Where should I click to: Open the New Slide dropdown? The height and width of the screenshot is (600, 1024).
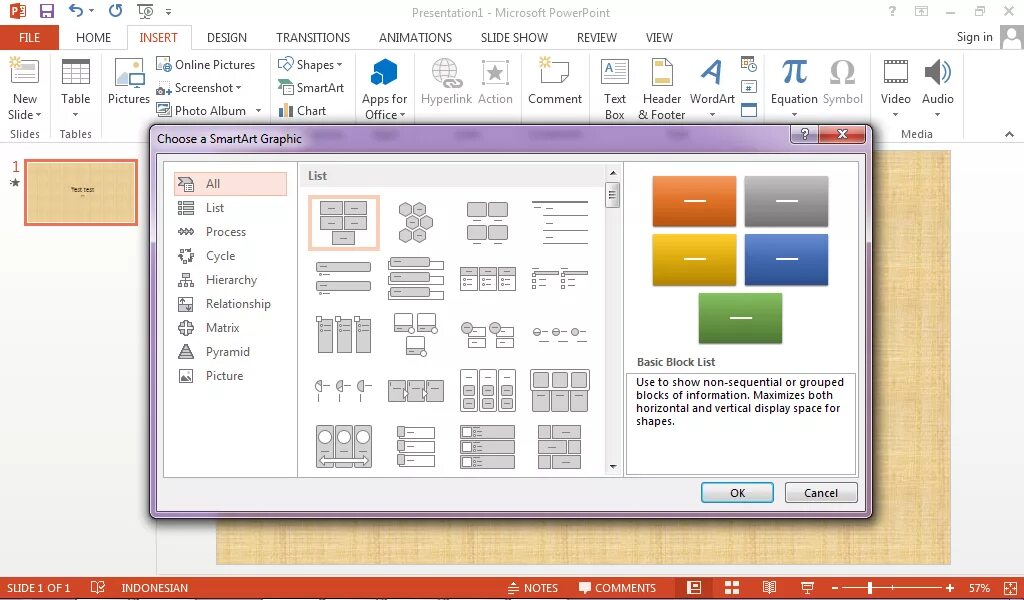(25, 107)
